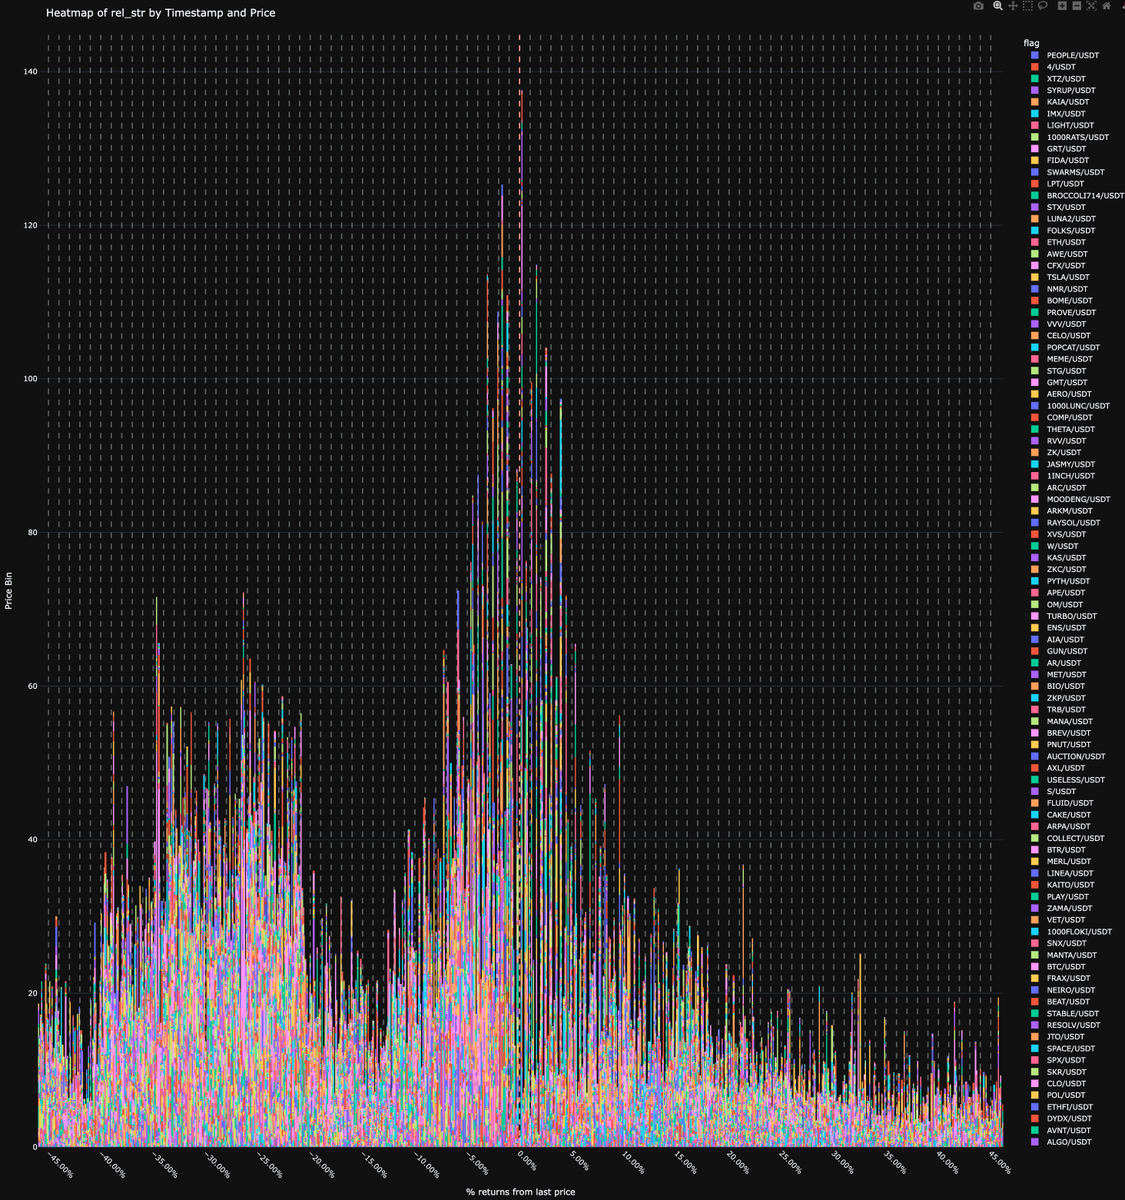Viewport: 1125px width, 1200px height.
Task: Toggle BROCCOLI714/USDT trace visibility
Action: pyautogui.click(x=1077, y=195)
